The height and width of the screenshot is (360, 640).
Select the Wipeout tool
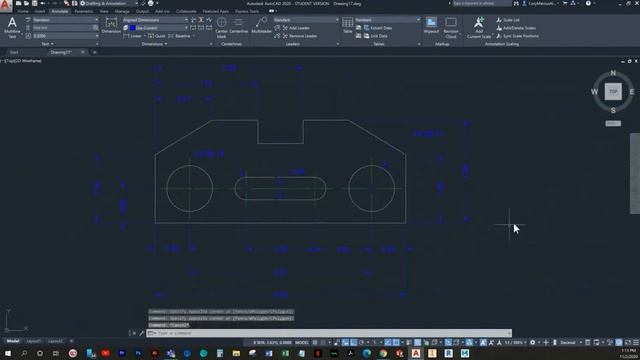pyautogui.click(x=431, y=25)
